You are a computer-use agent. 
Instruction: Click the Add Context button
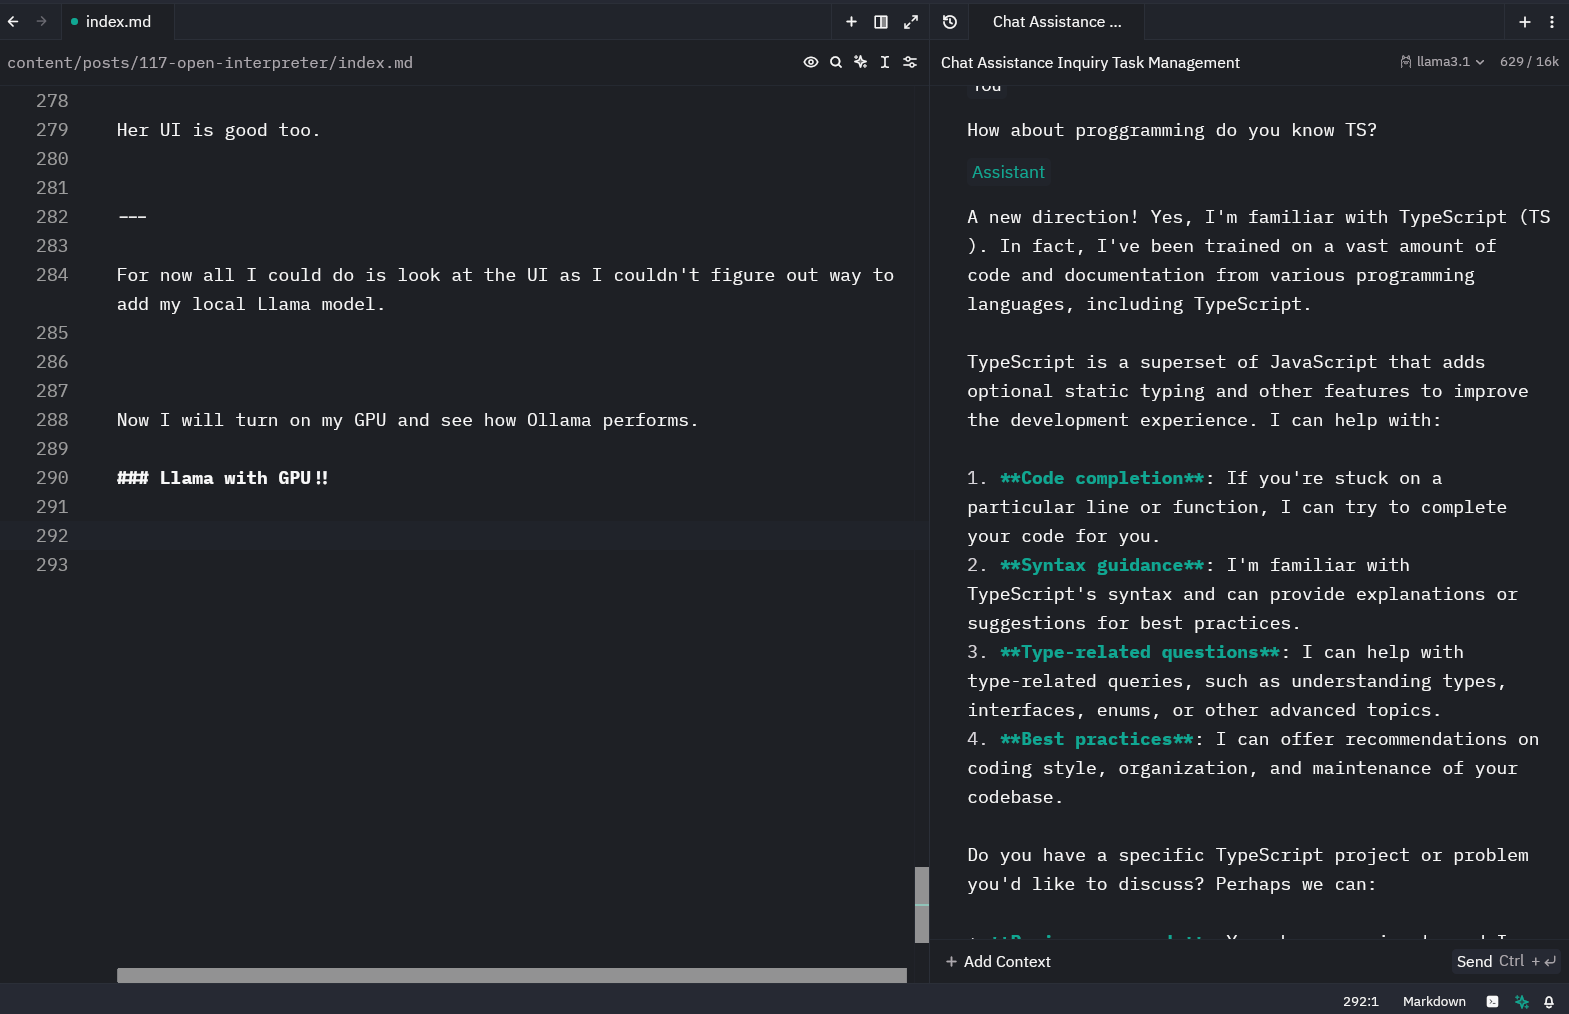pos(998,961)
